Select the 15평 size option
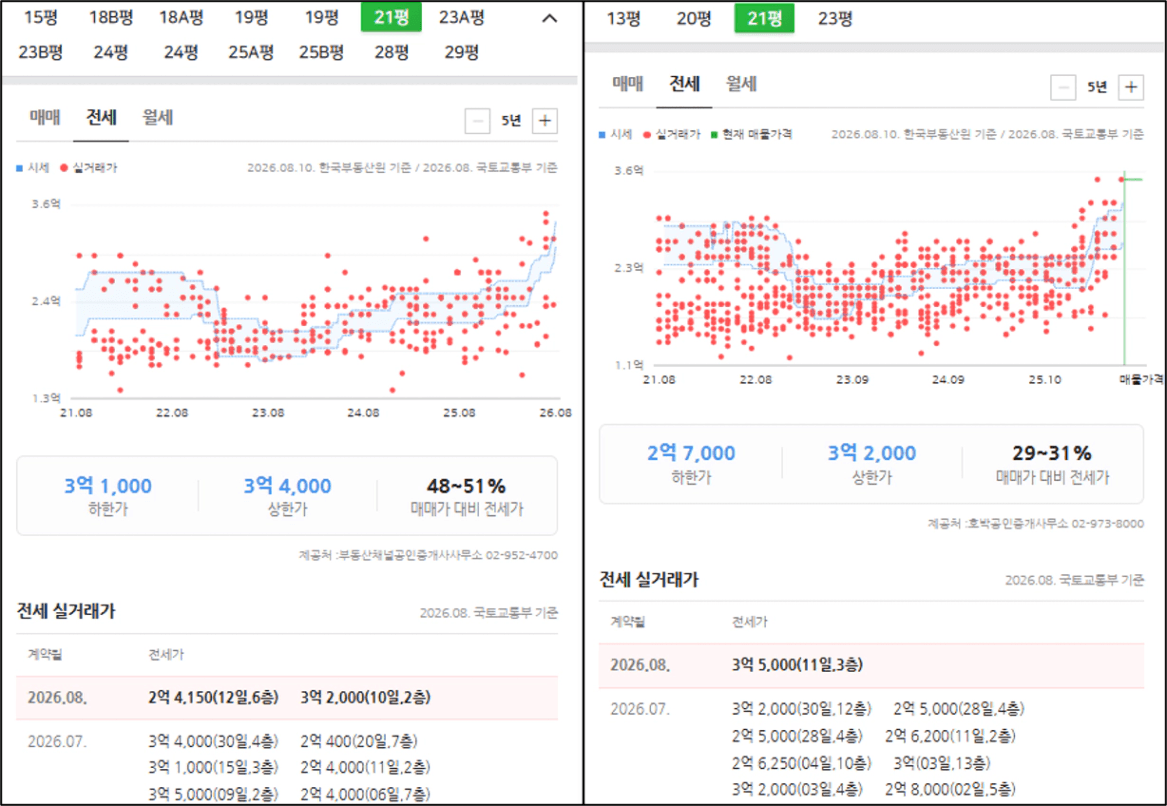 [40, 18]
